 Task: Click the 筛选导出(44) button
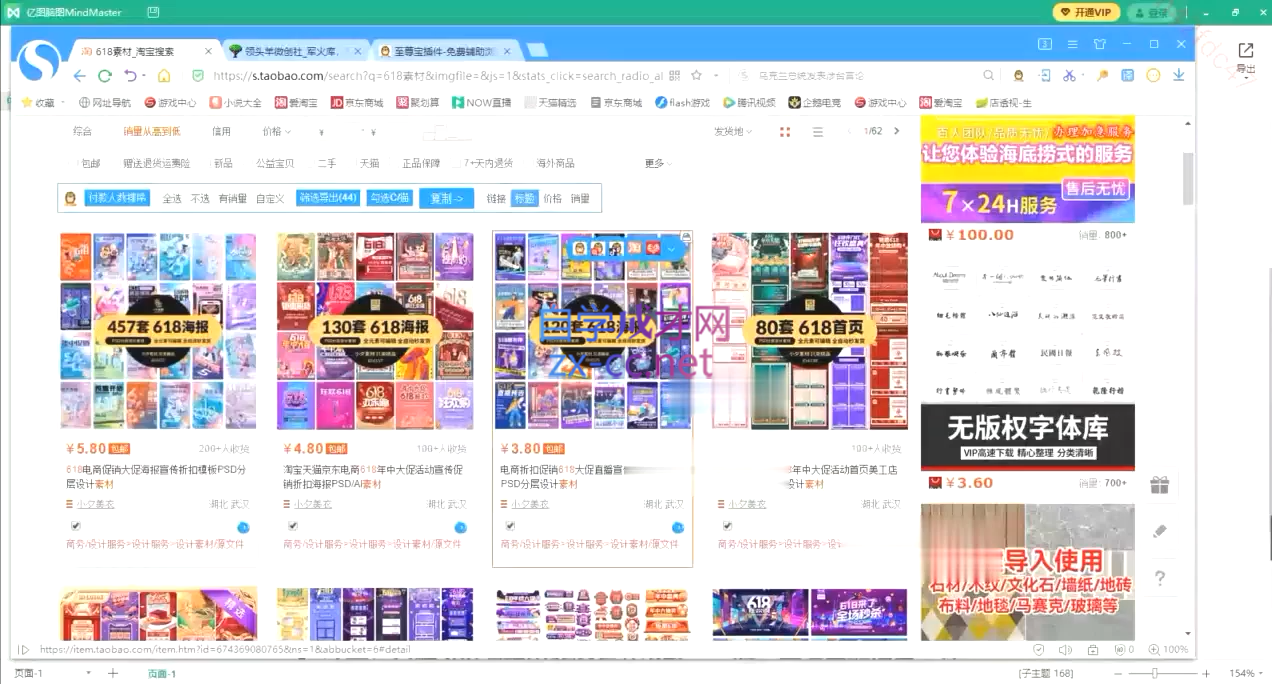pyautogui.click(x=328, y=198)
